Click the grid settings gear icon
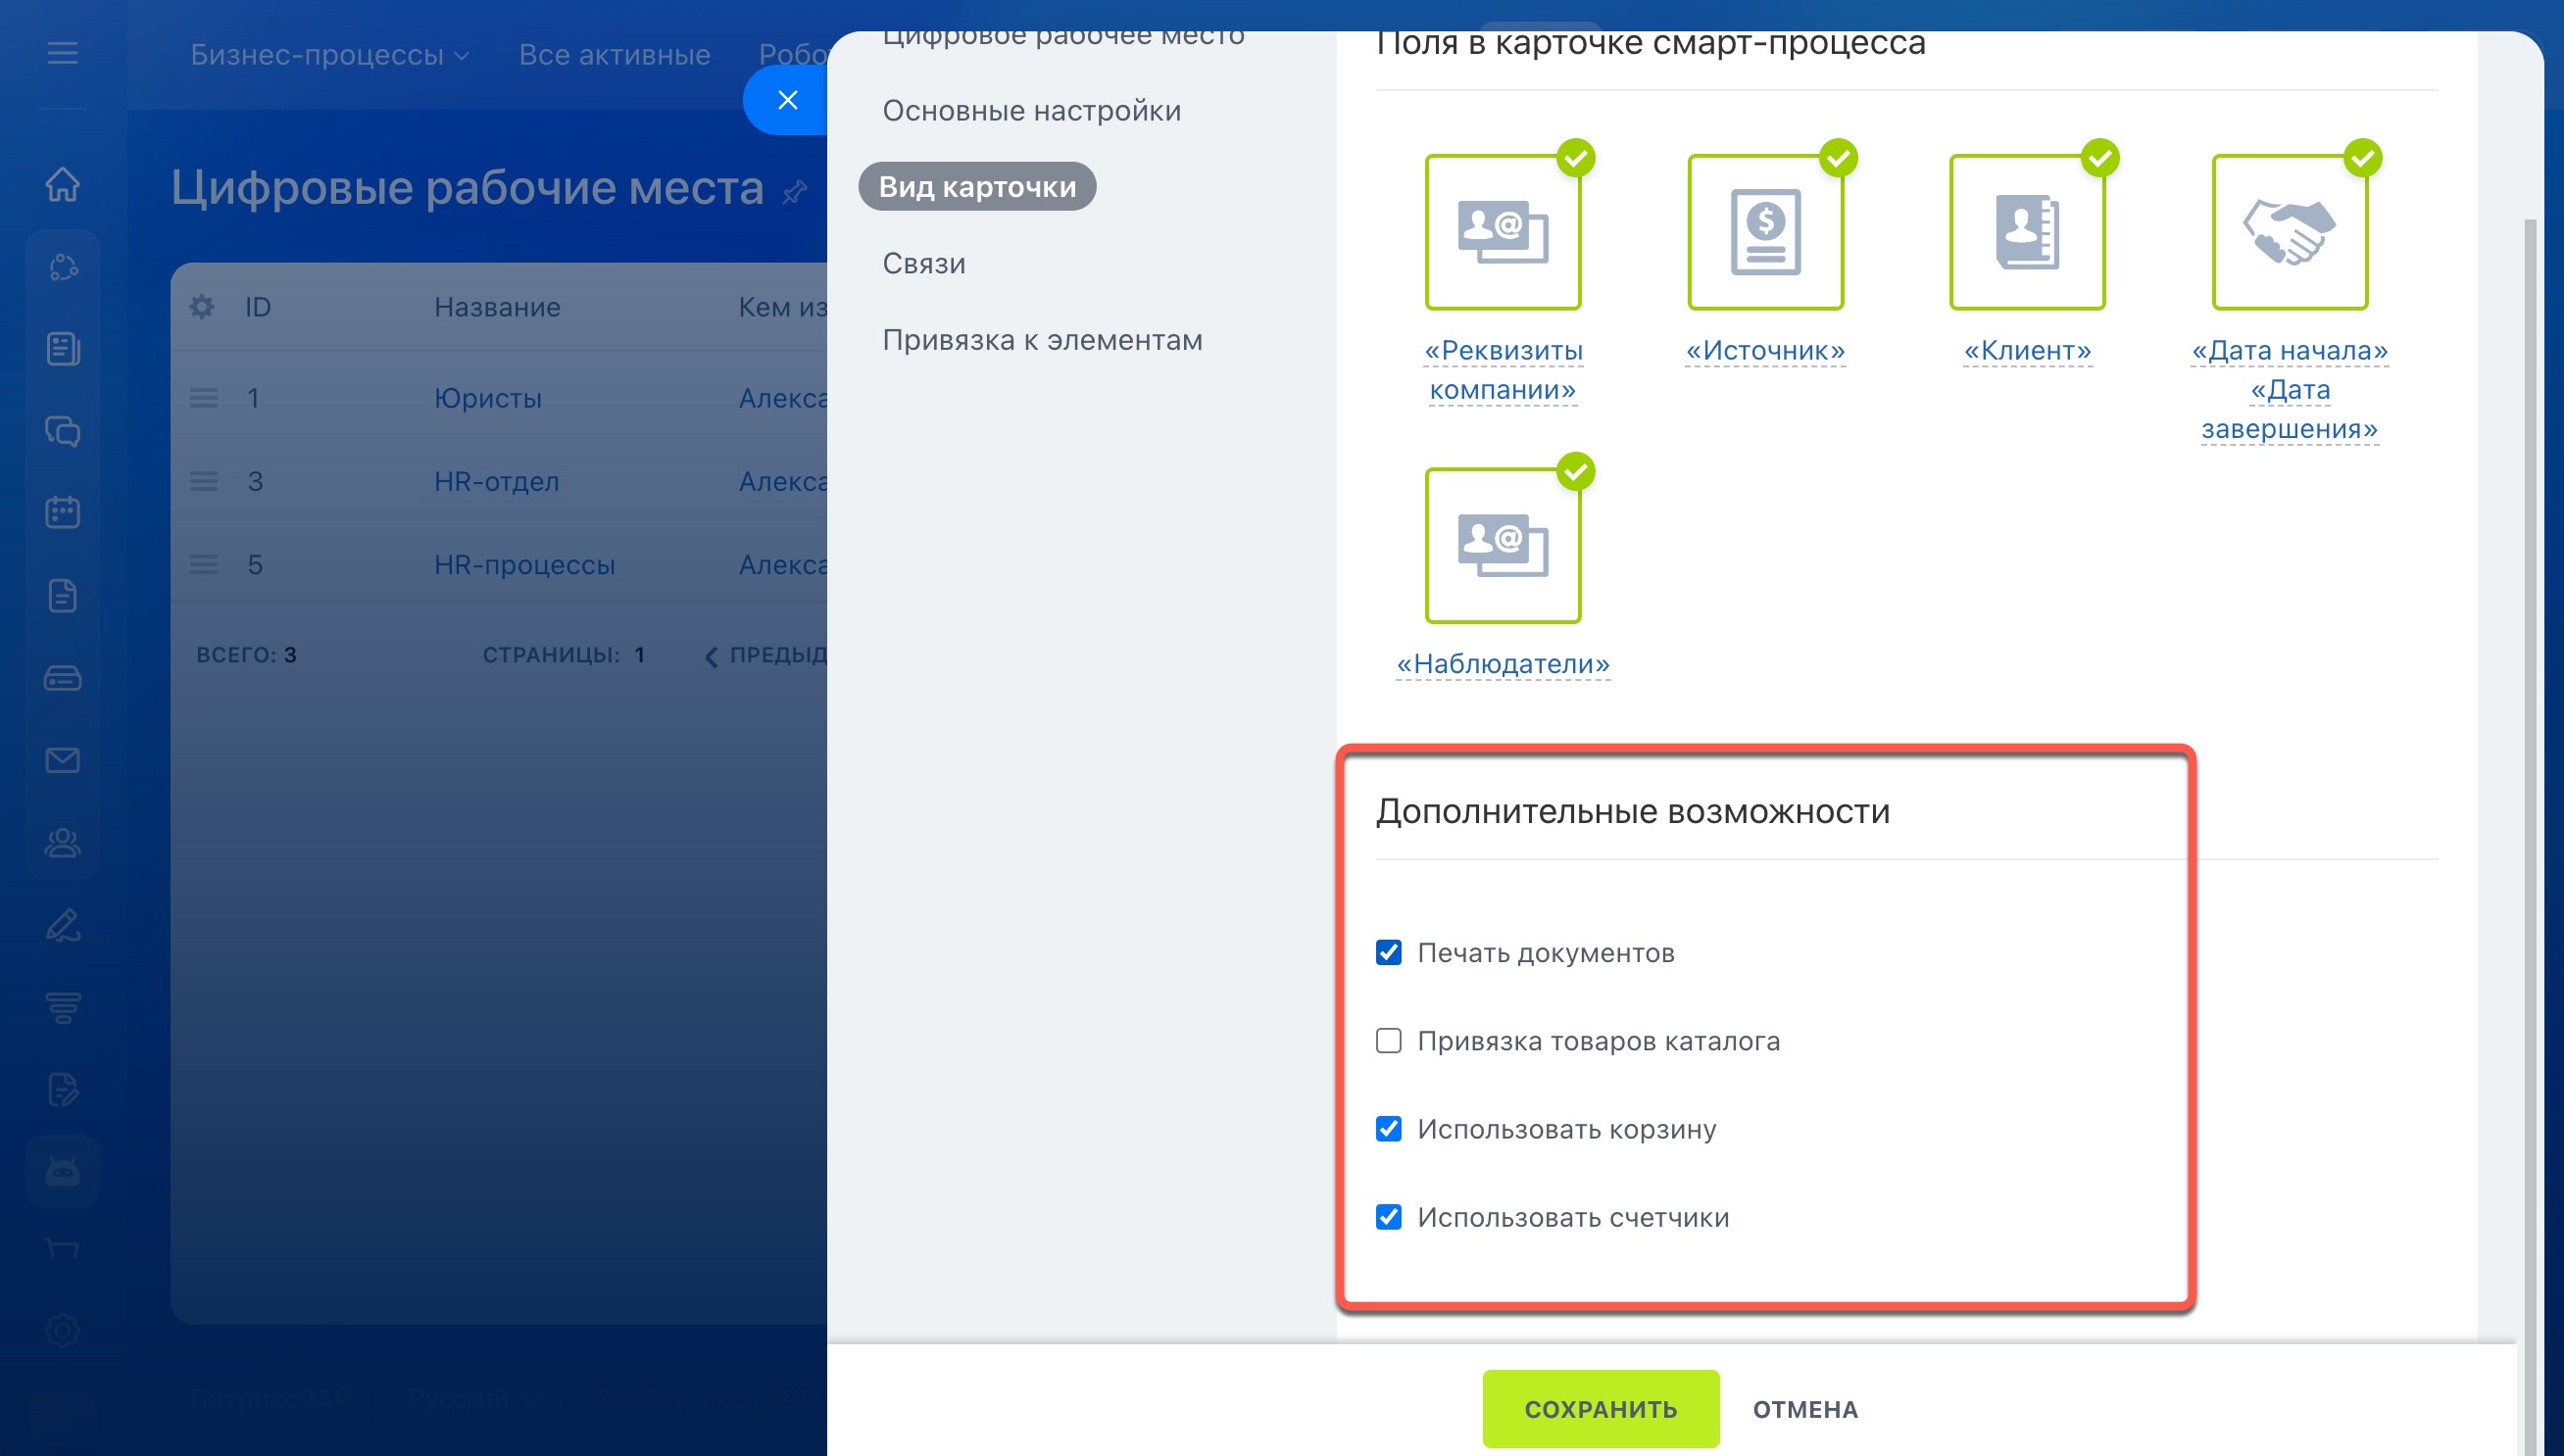Screen dimensions: 2564x1456 (202, 307)
